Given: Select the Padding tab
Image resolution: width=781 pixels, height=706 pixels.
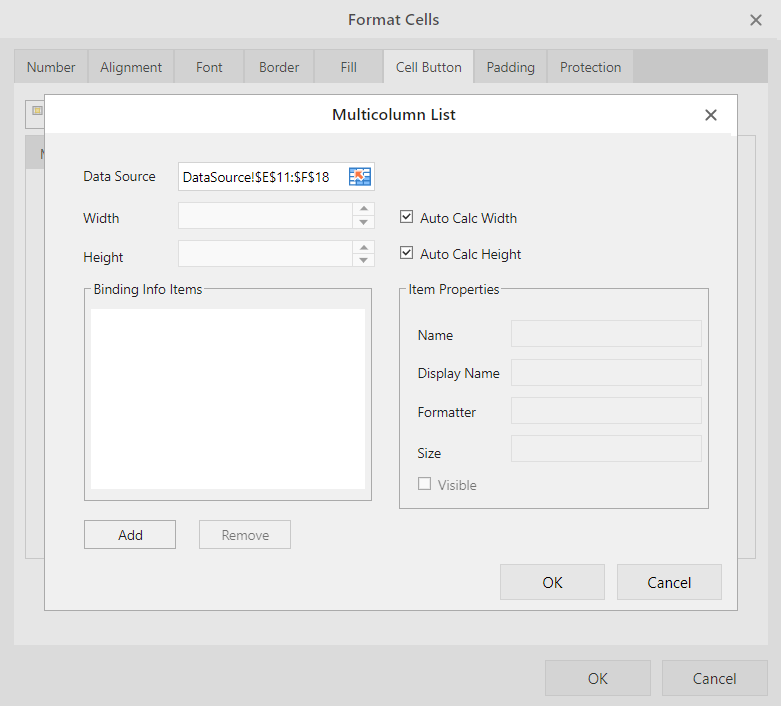Looking at the screenshot, I should click(510, 67).
